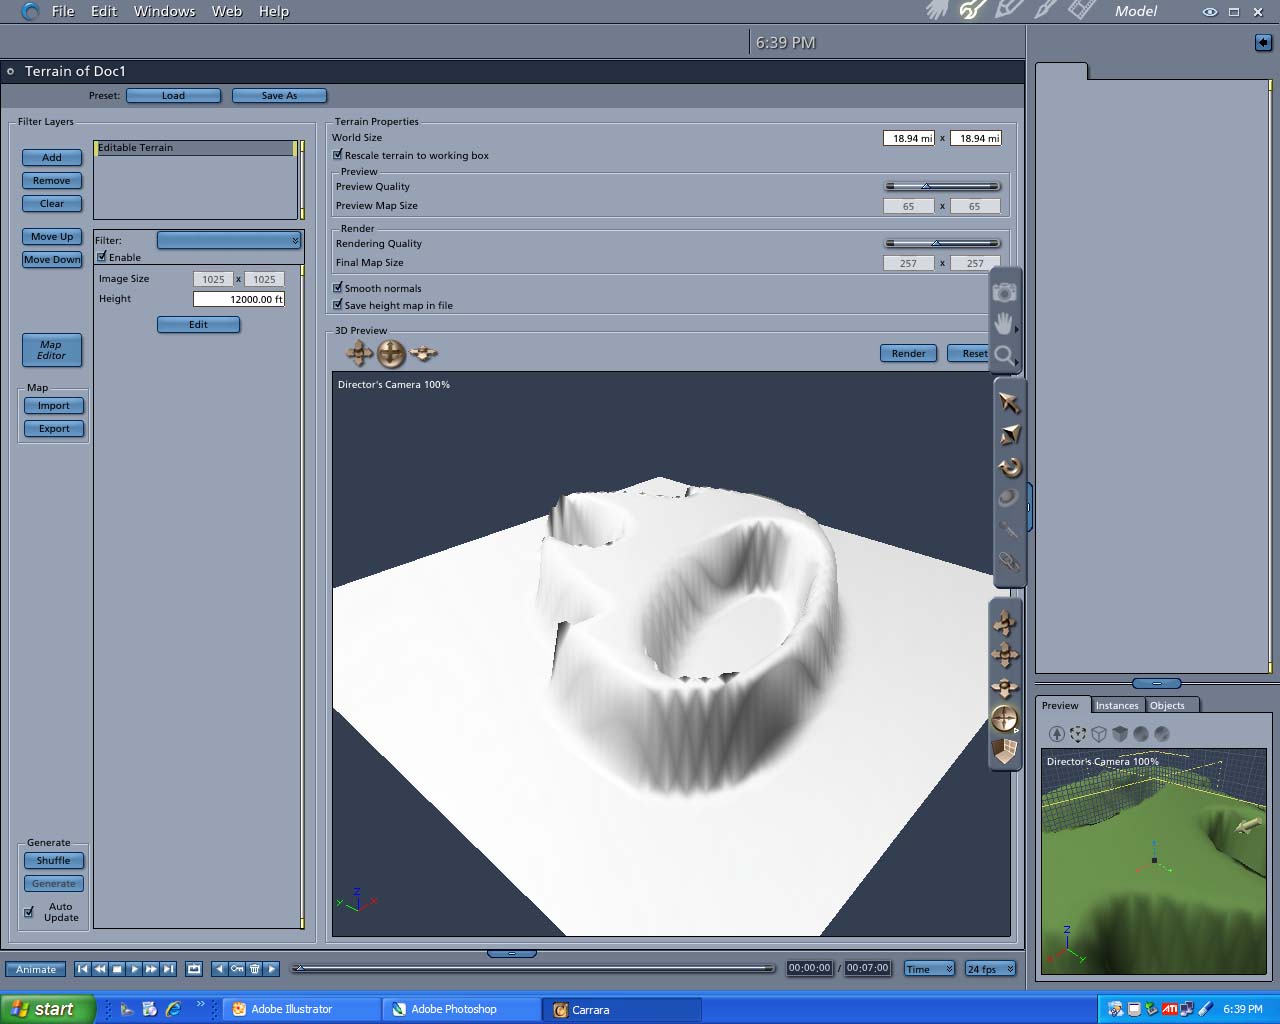The height and width of the screenshot is (1024, 1280).
Task: Disable the Auto Update checkbox
Action: point(29,912)
